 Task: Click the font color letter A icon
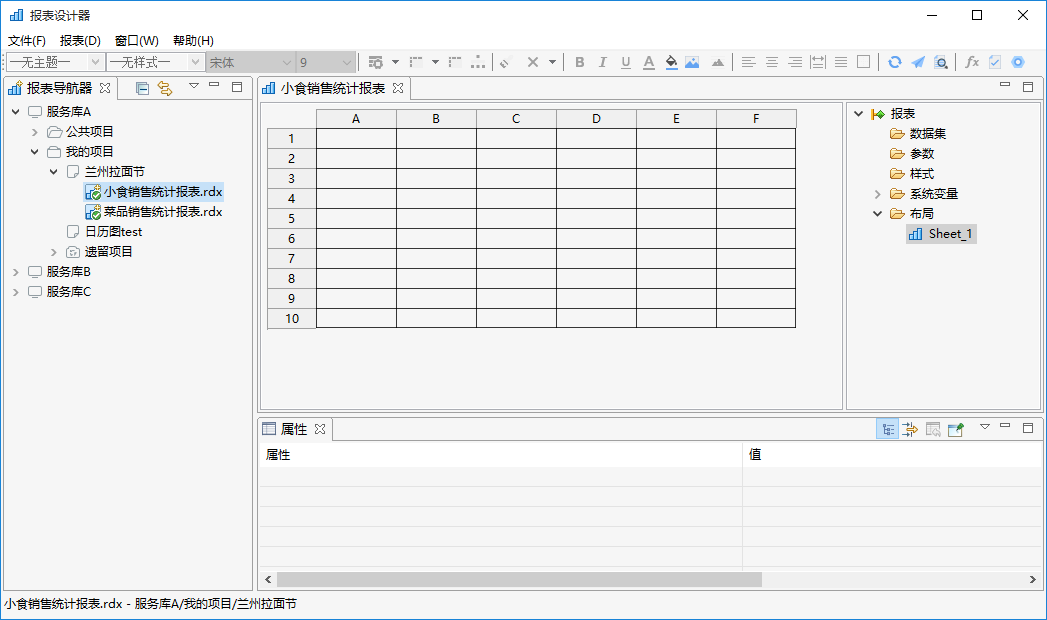(648, 62)
